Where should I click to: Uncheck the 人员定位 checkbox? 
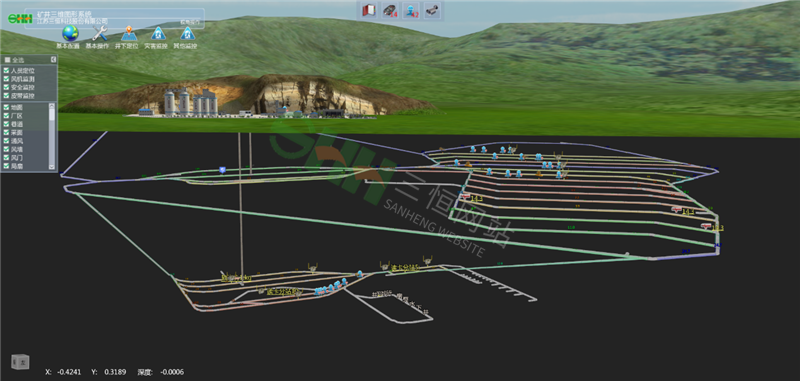(6, 70)
